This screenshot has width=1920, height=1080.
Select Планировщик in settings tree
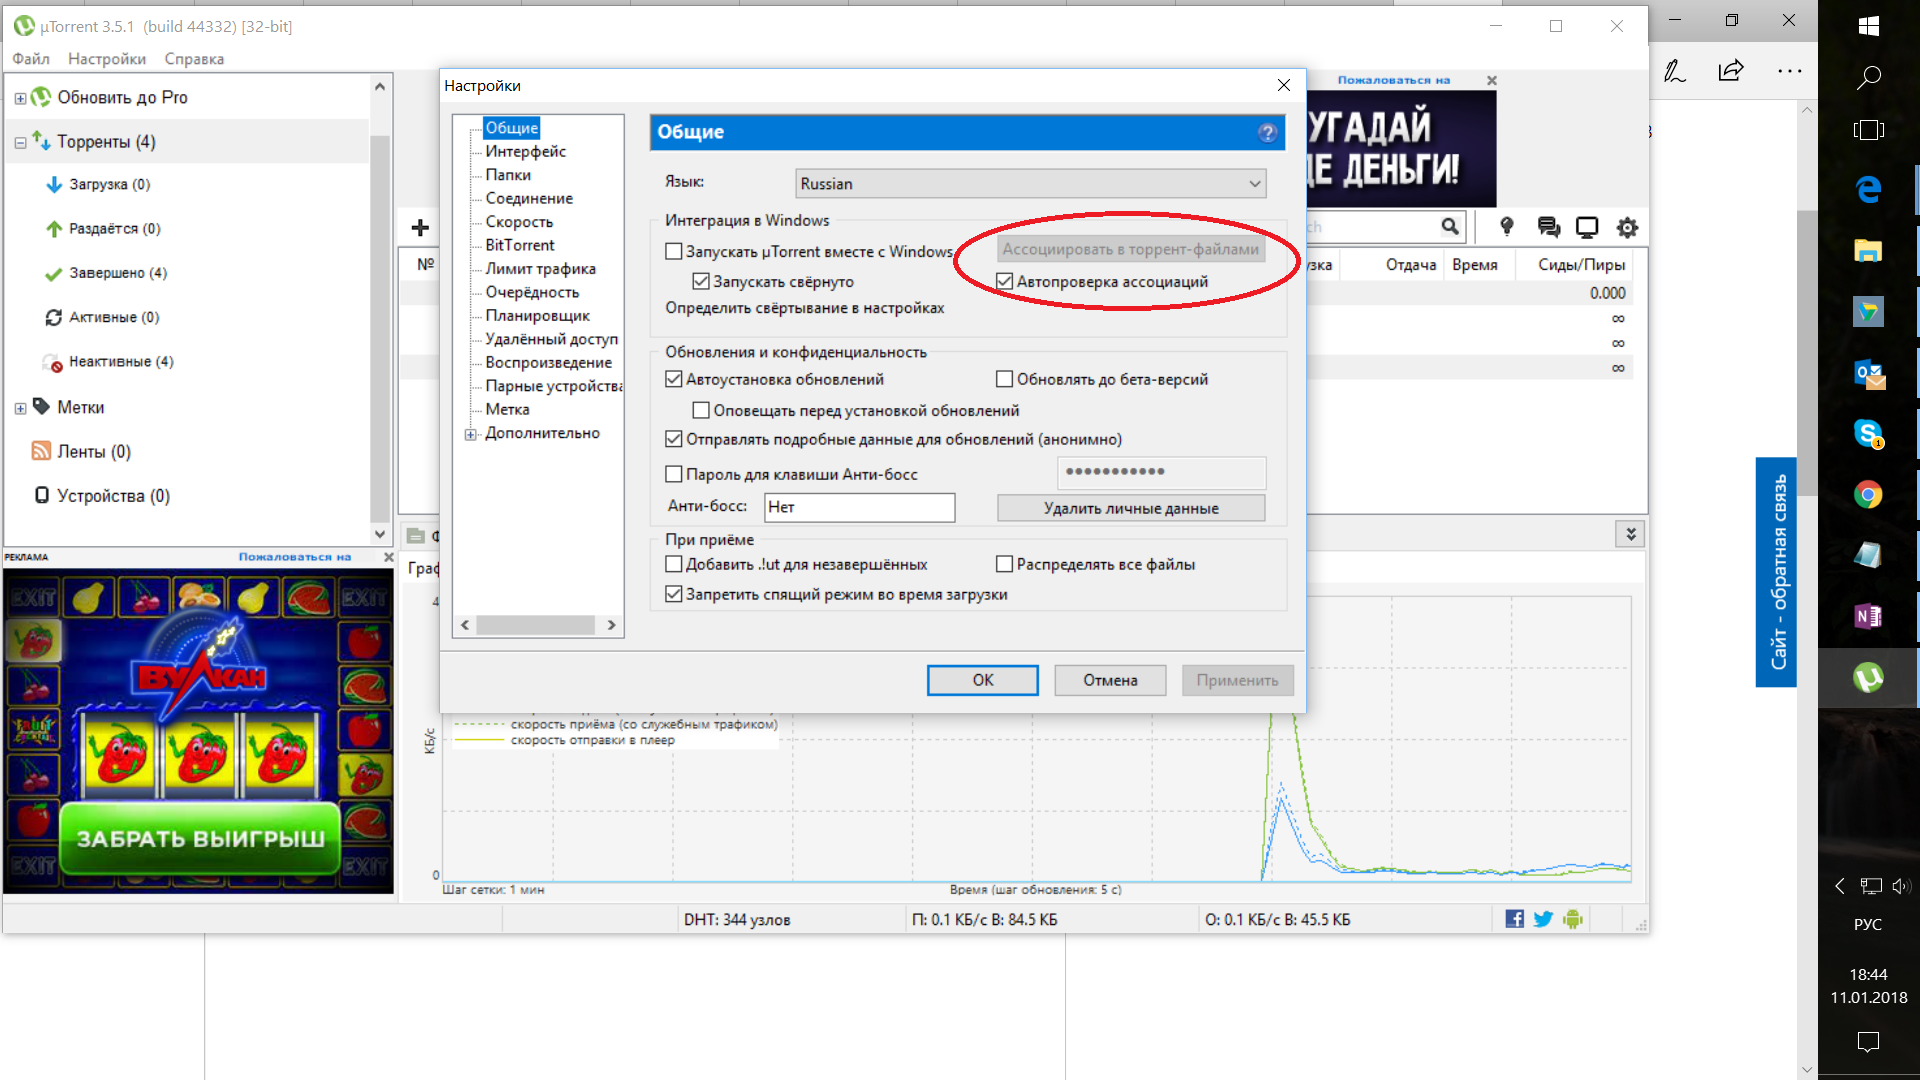coord(538,315)
